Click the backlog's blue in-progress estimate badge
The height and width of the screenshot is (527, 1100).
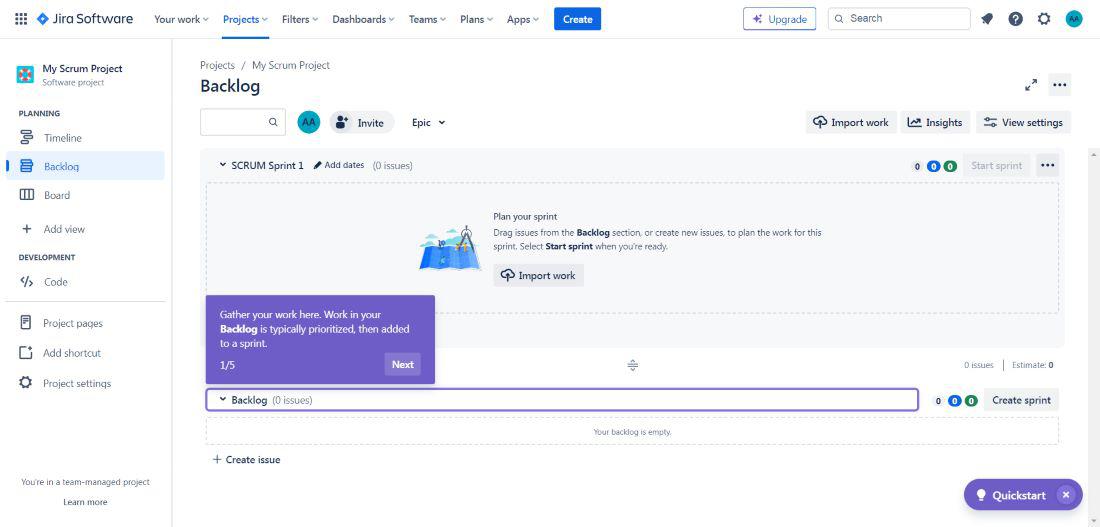click(954, 401)
